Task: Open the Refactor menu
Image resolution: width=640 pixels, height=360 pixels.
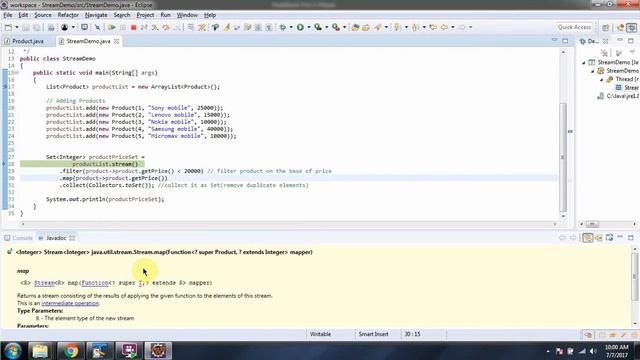Action: [x=68, y=15]
